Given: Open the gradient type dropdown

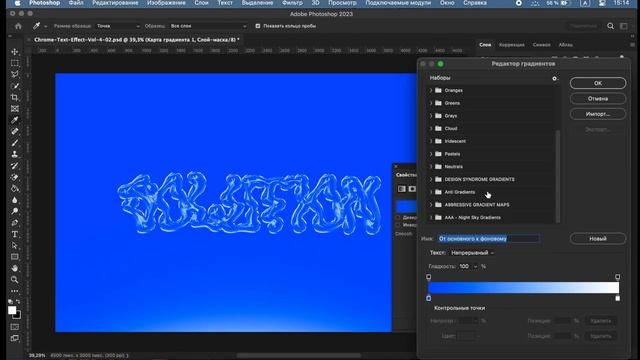Looking at the screenshot, I should point(473,253).
